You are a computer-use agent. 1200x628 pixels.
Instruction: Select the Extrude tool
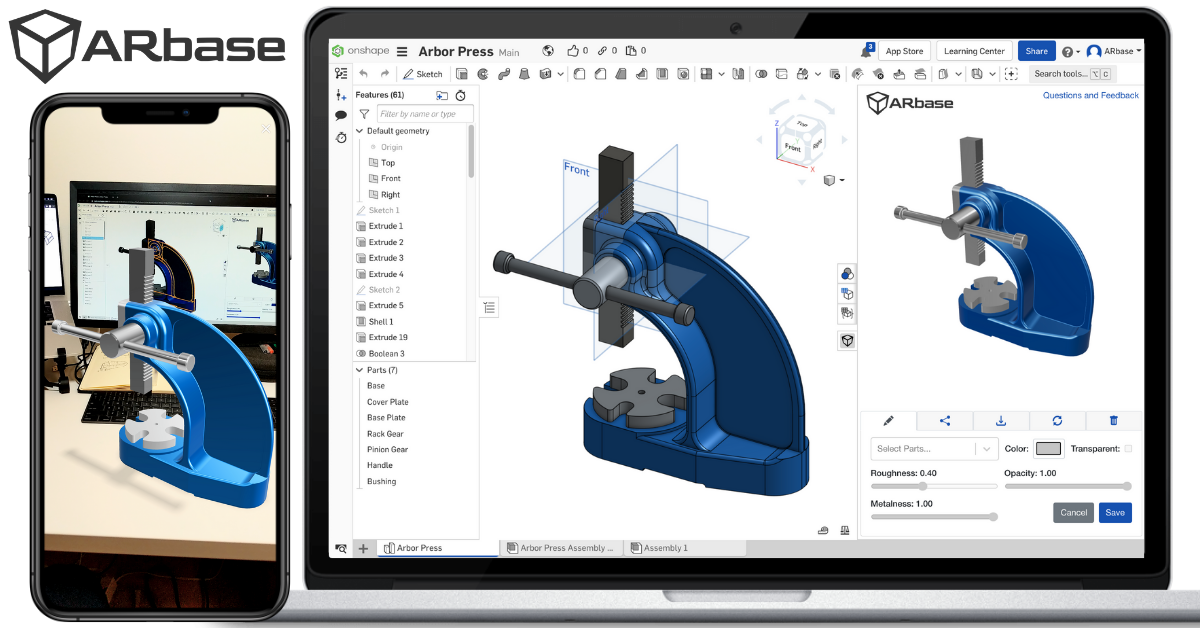pos(461,73)
